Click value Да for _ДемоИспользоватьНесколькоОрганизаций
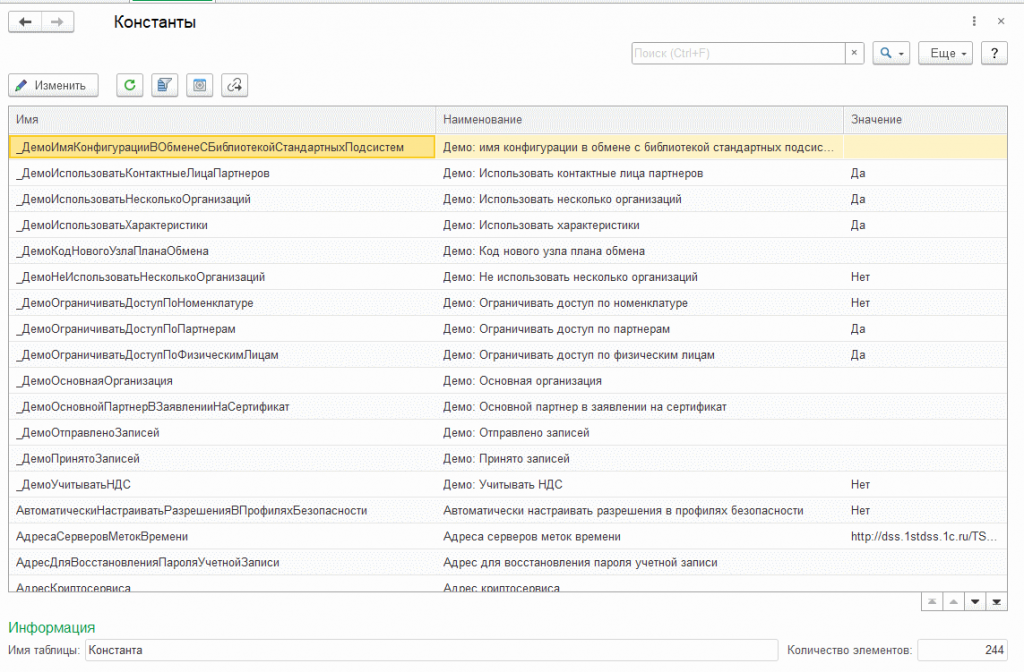The image size is (1024, 672). tap(857, 199)
